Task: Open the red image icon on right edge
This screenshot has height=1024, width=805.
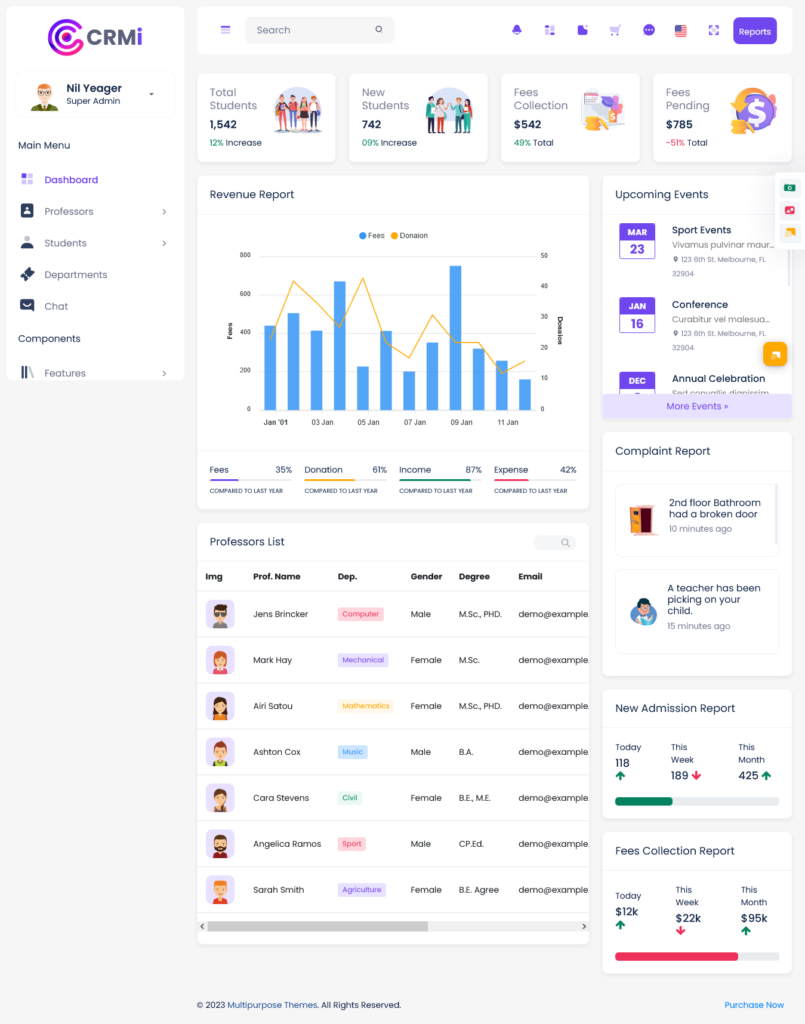Action: [x=789, y=210]
